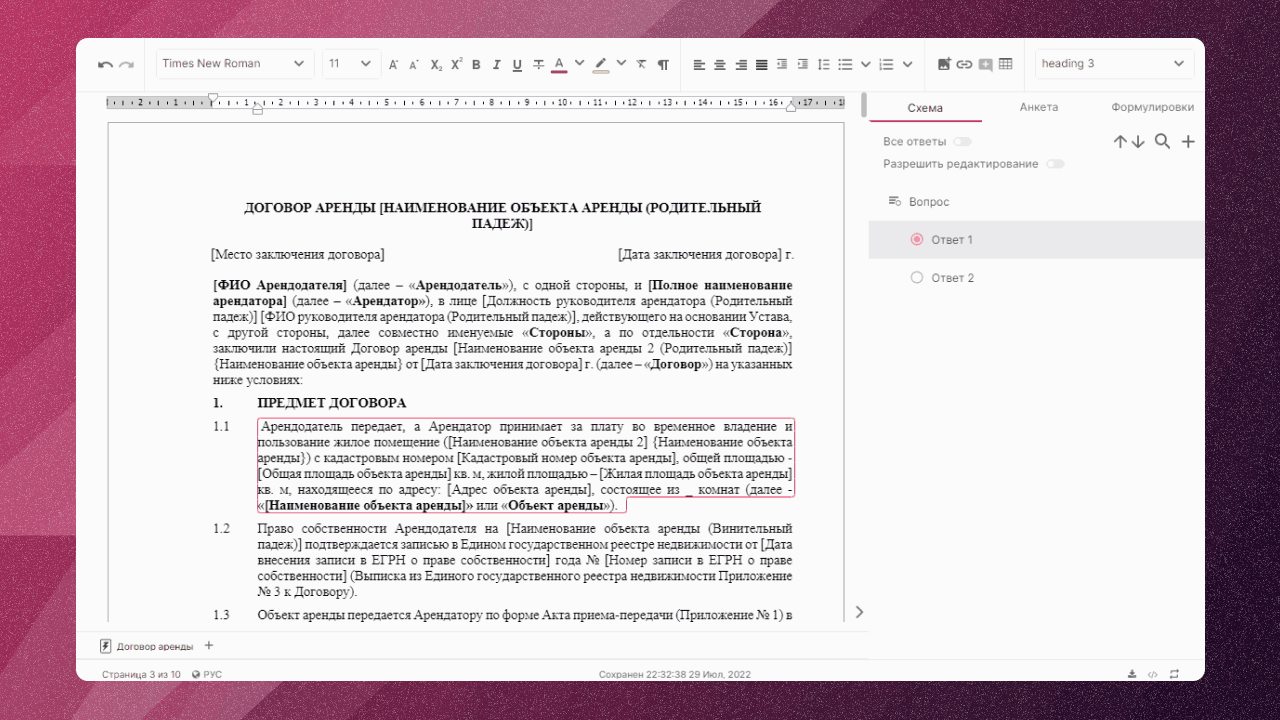This screenshot has width=1280, height=720.
Task: Undo the last action
Action: pos(106,64)
